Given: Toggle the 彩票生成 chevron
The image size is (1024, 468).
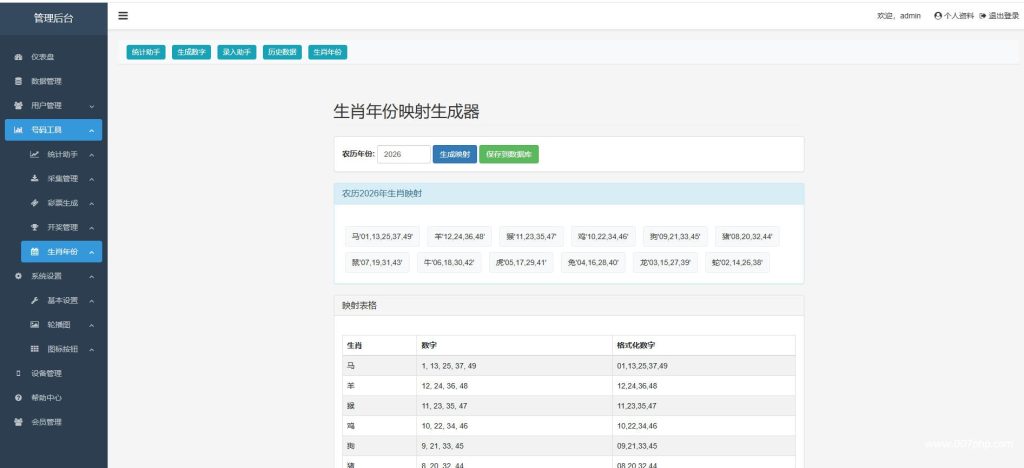Looking at the screenshot, I should [91, 204].
